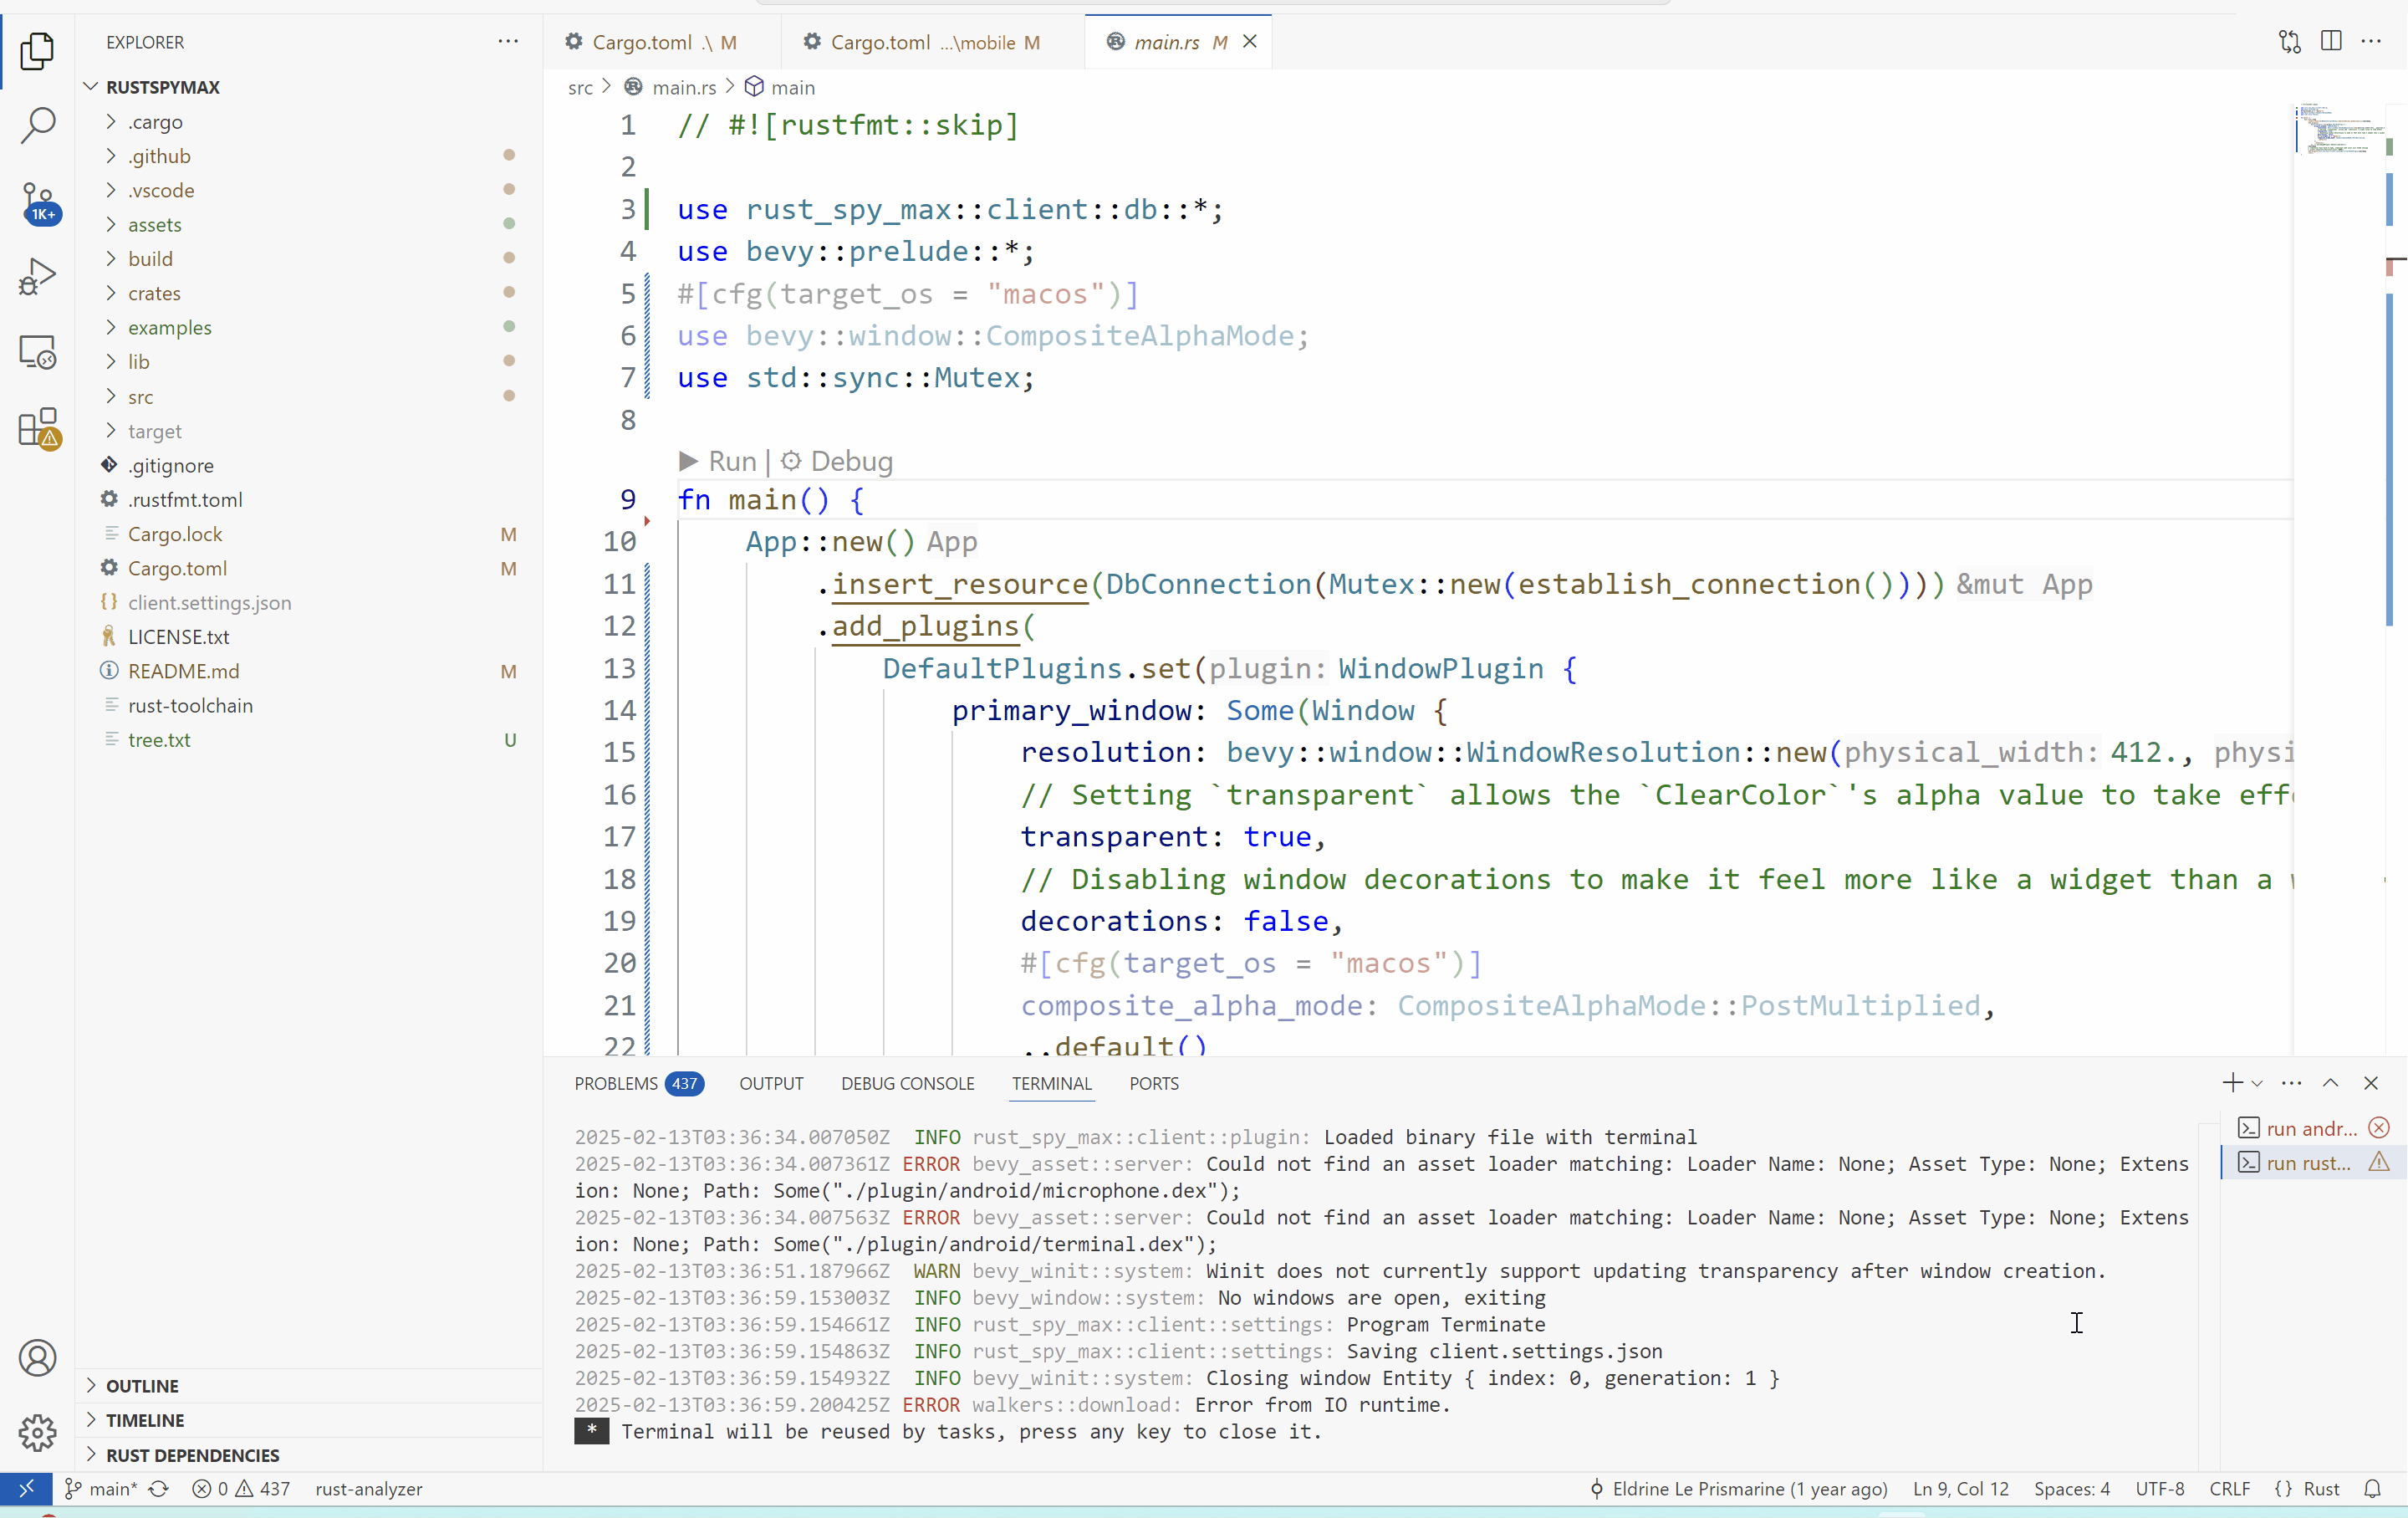Open the Search view in activity bar
Image resolution: width=2408 pixels, height=1518 pixels.
(x=37, y=126)
